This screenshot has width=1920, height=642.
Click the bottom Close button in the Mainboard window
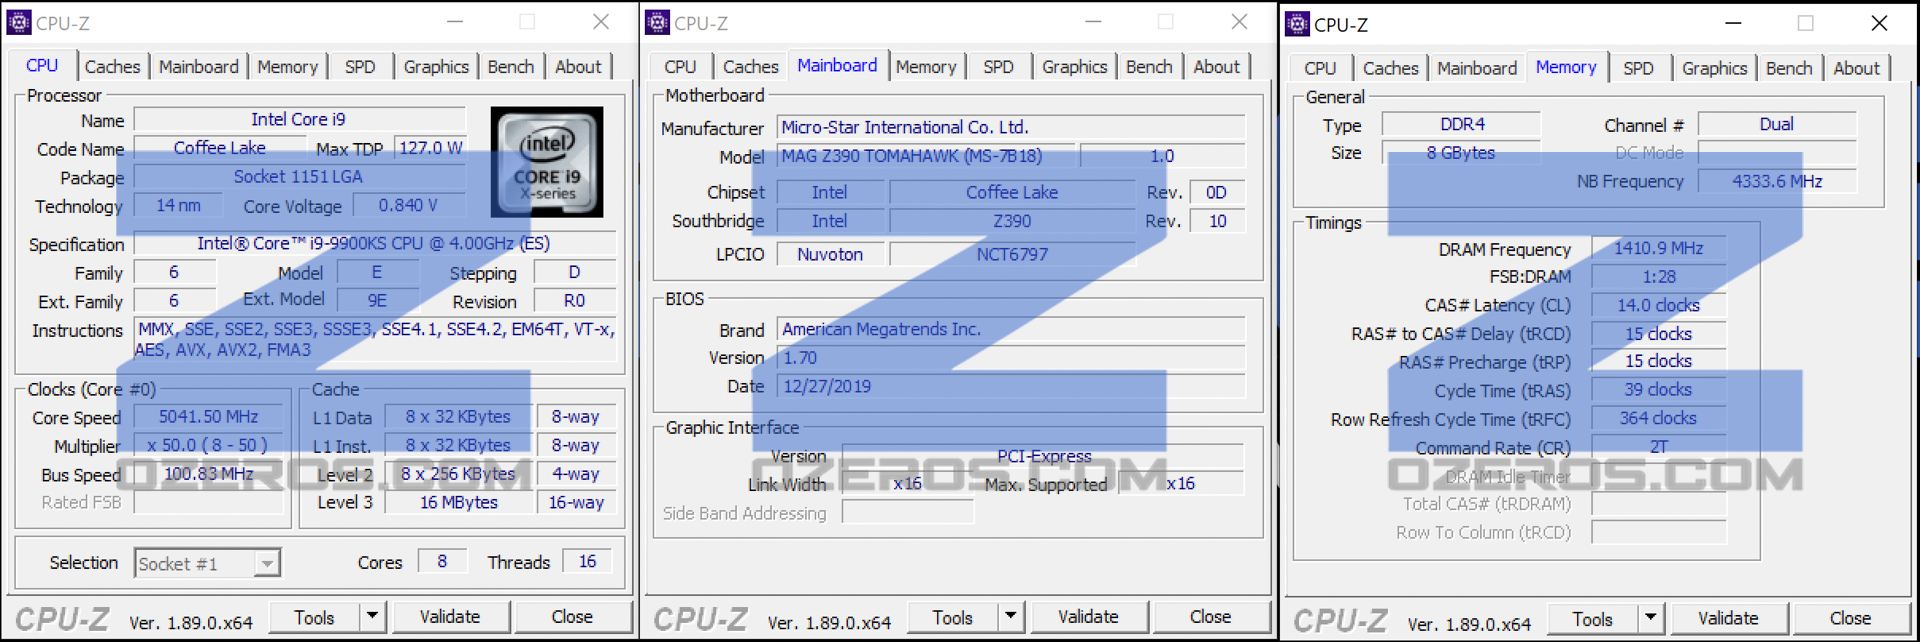pos(1211,617)
